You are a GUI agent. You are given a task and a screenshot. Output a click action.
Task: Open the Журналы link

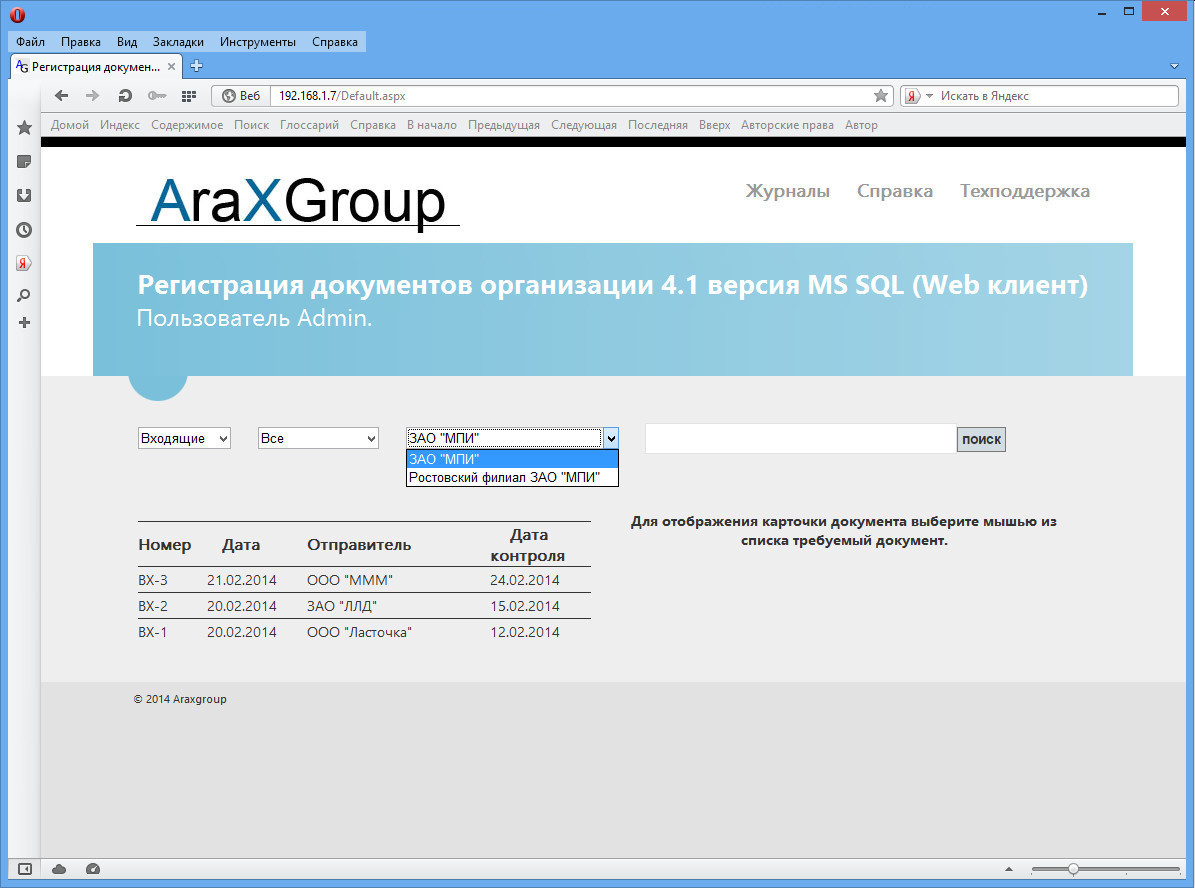(787, 191)
